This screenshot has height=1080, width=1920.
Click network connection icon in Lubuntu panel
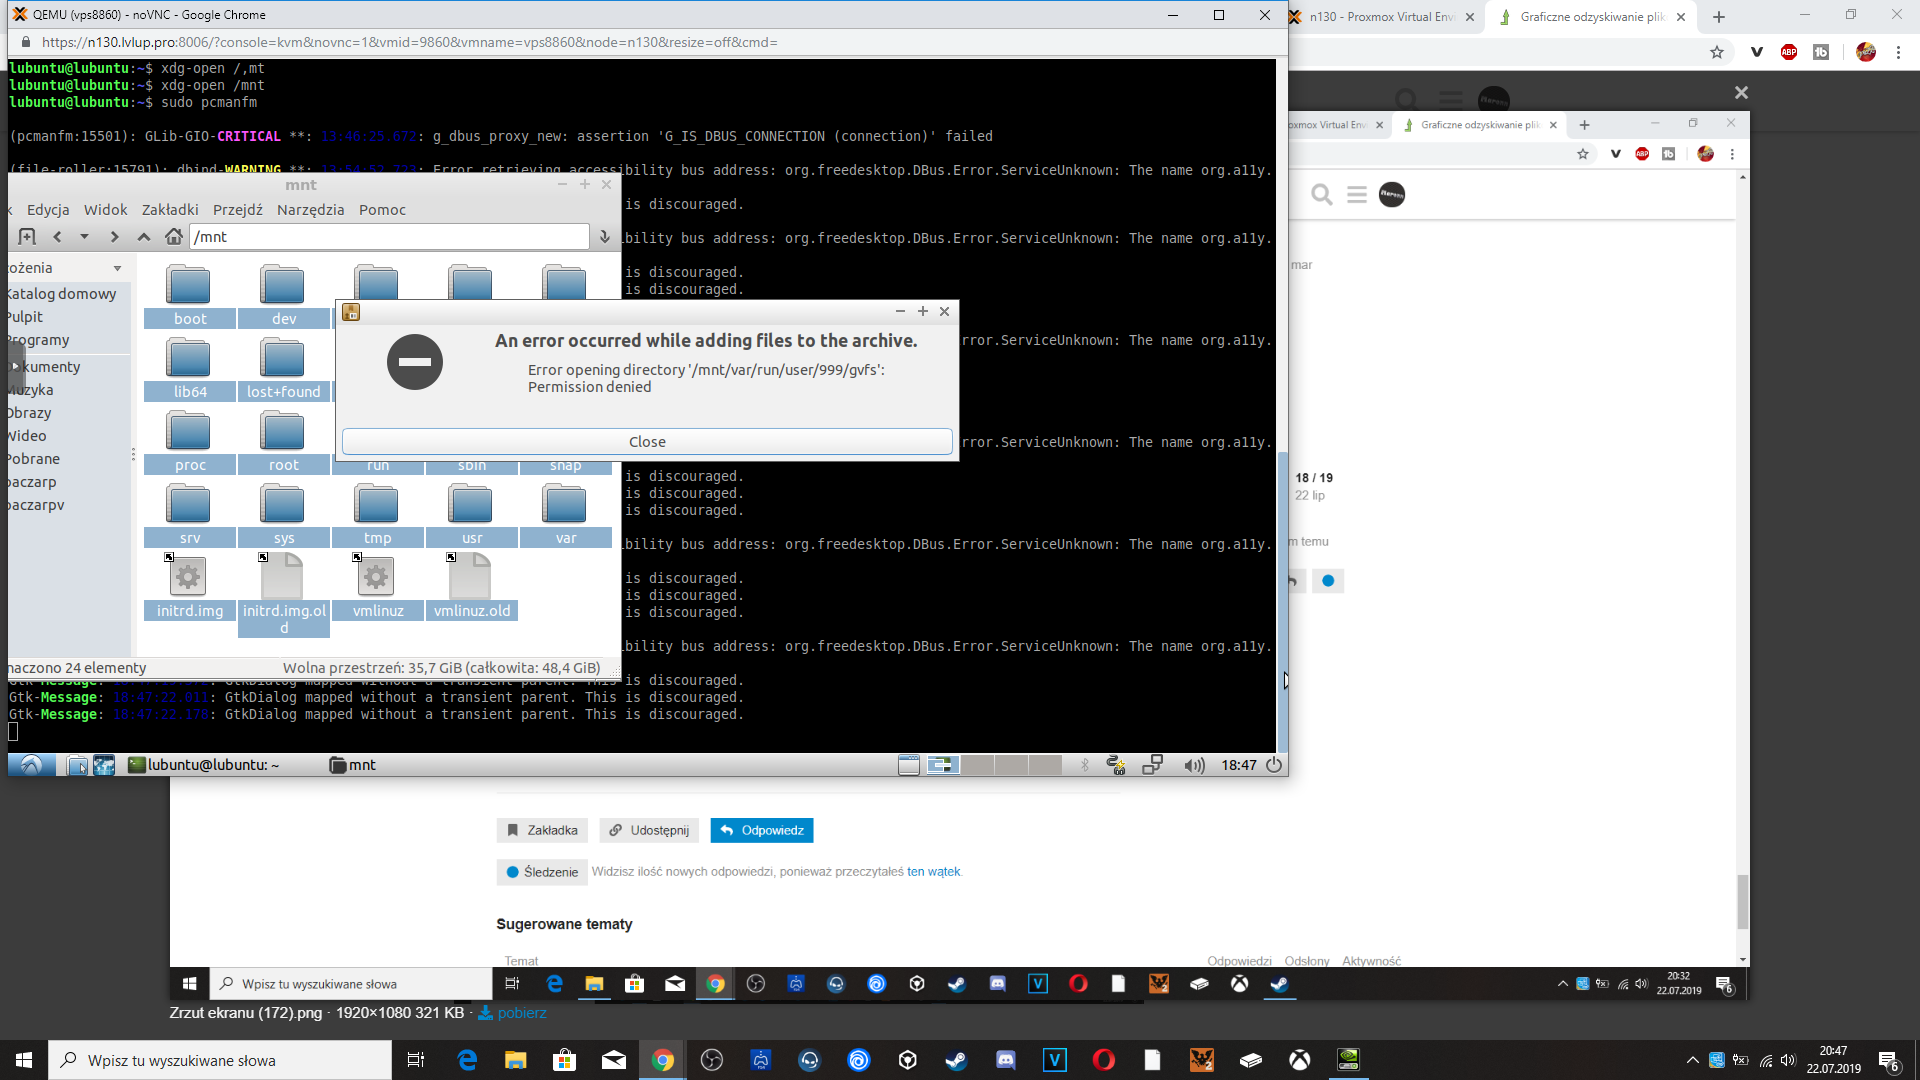pyautogui.click(x=1152, y=765)
